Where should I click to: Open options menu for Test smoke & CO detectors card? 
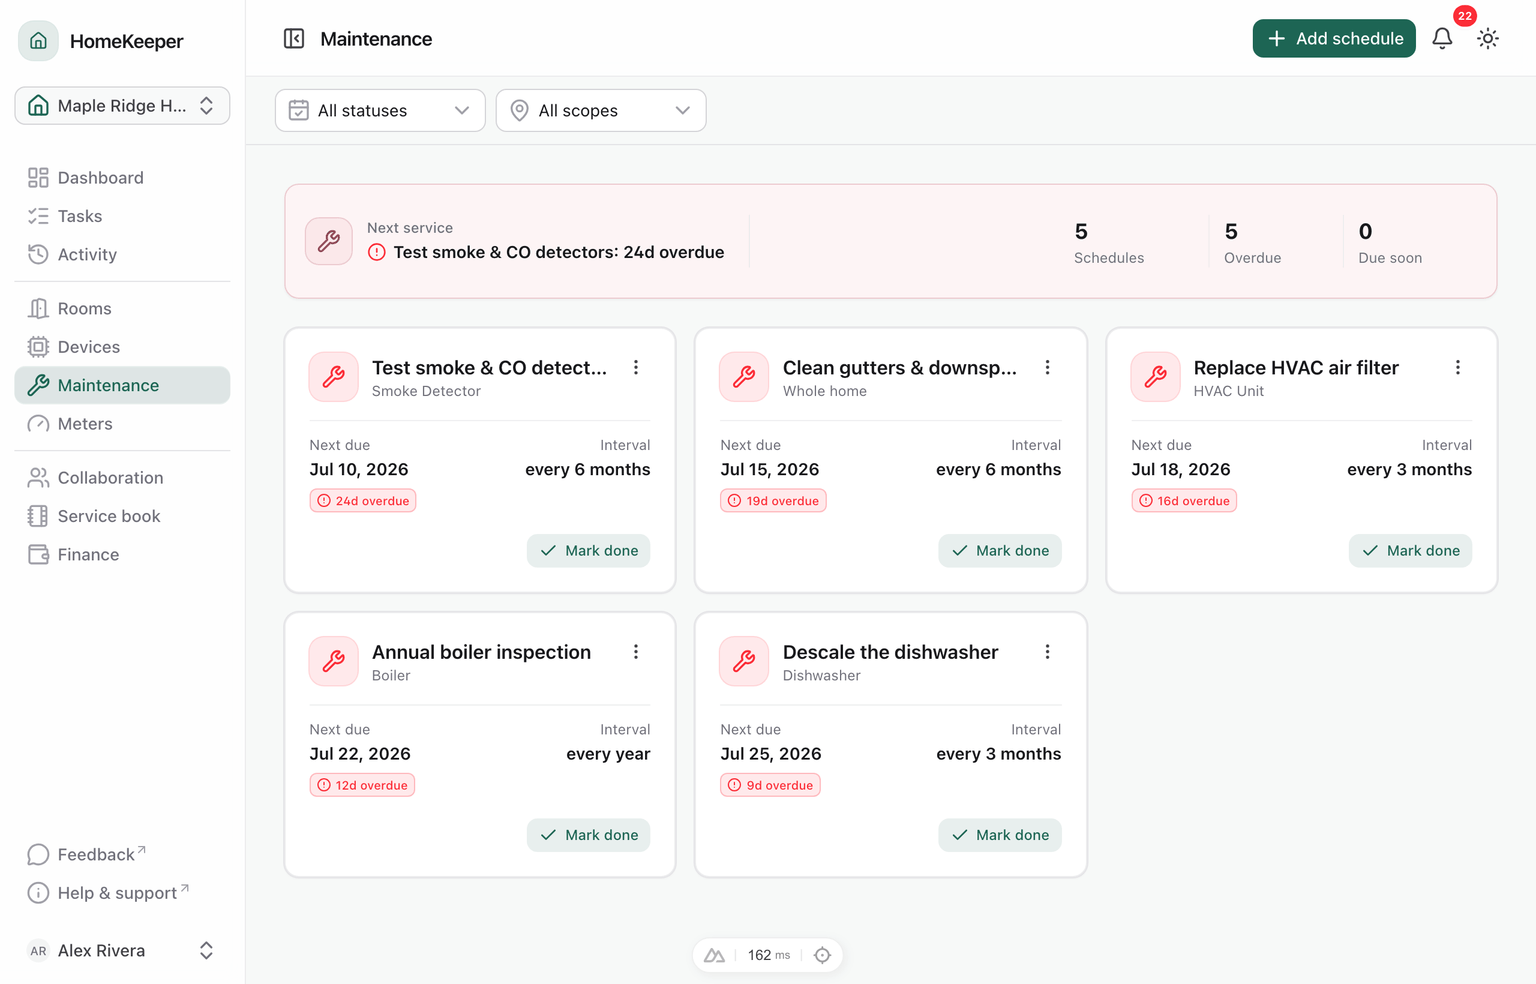coord(636,368)
